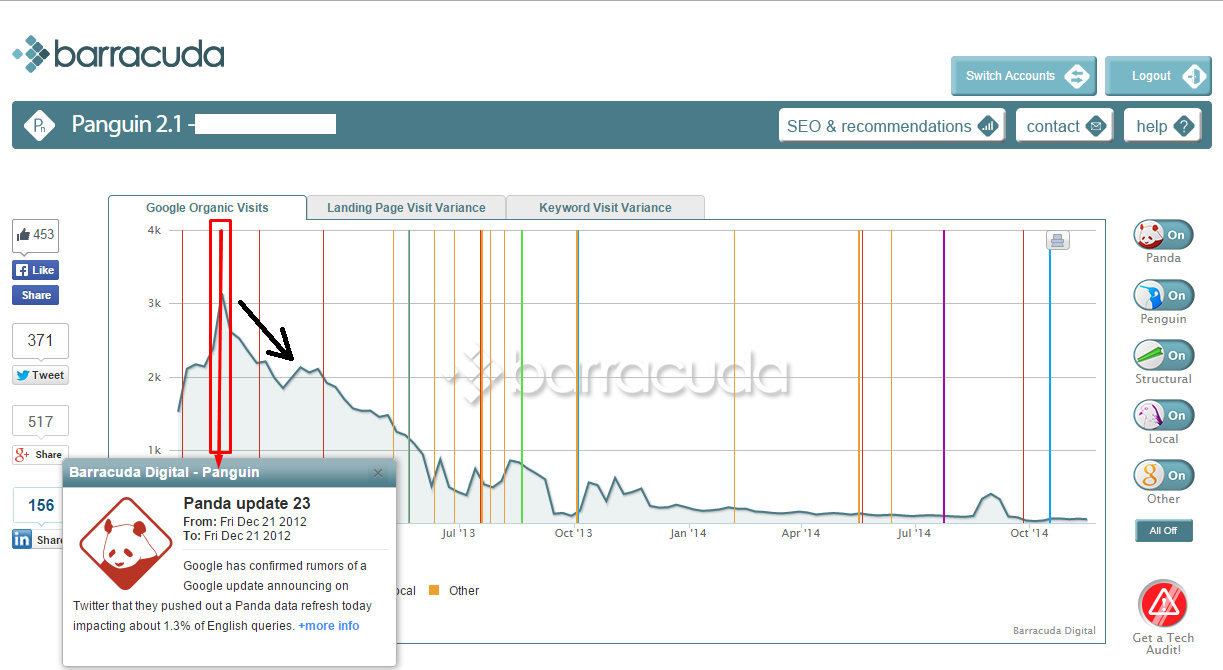This screenshot has height=670, width=1223.
Task: Click the All Off button
Action: coord(1164,531)
